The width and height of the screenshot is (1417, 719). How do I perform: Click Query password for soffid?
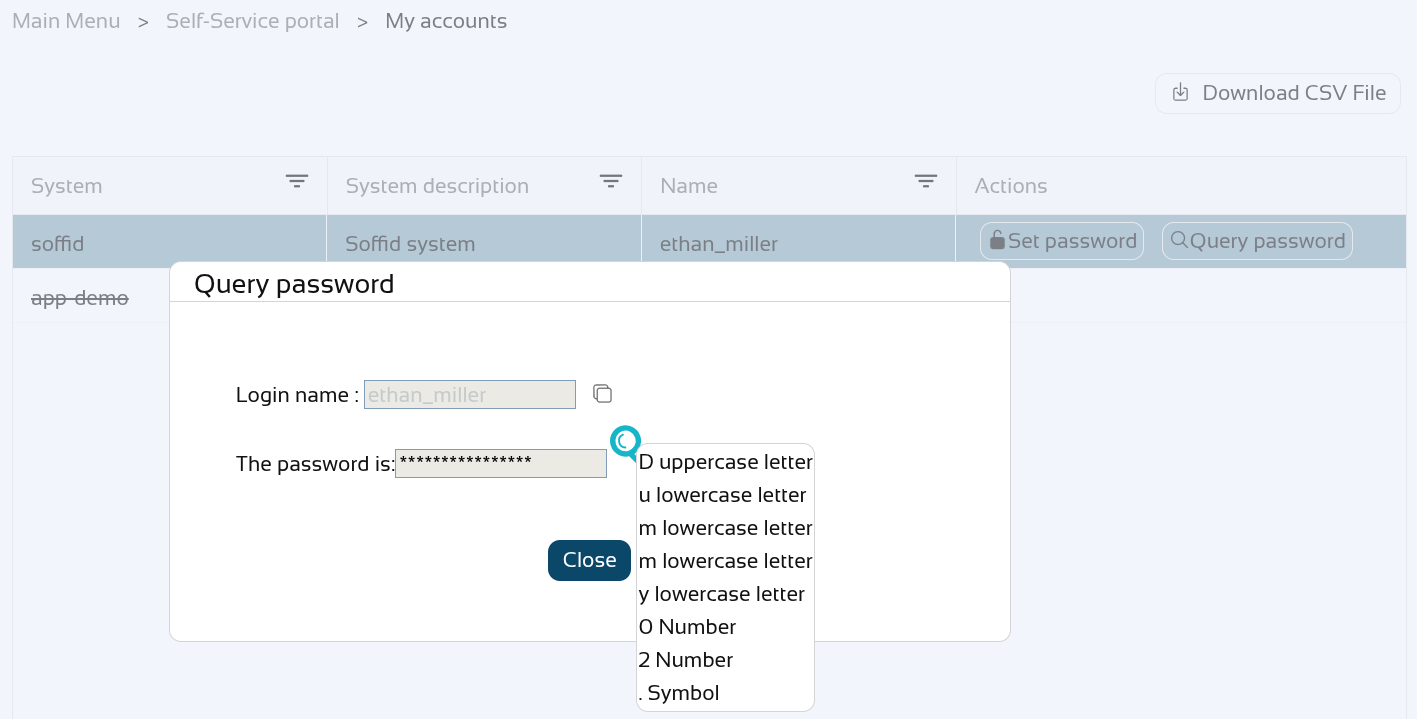[1257, 241]
